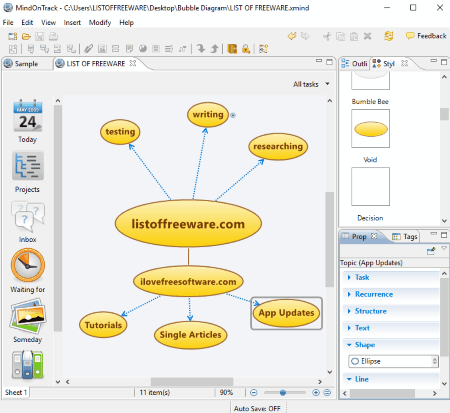Image resolution: width=450 pixels, height=413 pixels.
Task: Click the New workbook toolbar icon
Action: tap(13, 36)
